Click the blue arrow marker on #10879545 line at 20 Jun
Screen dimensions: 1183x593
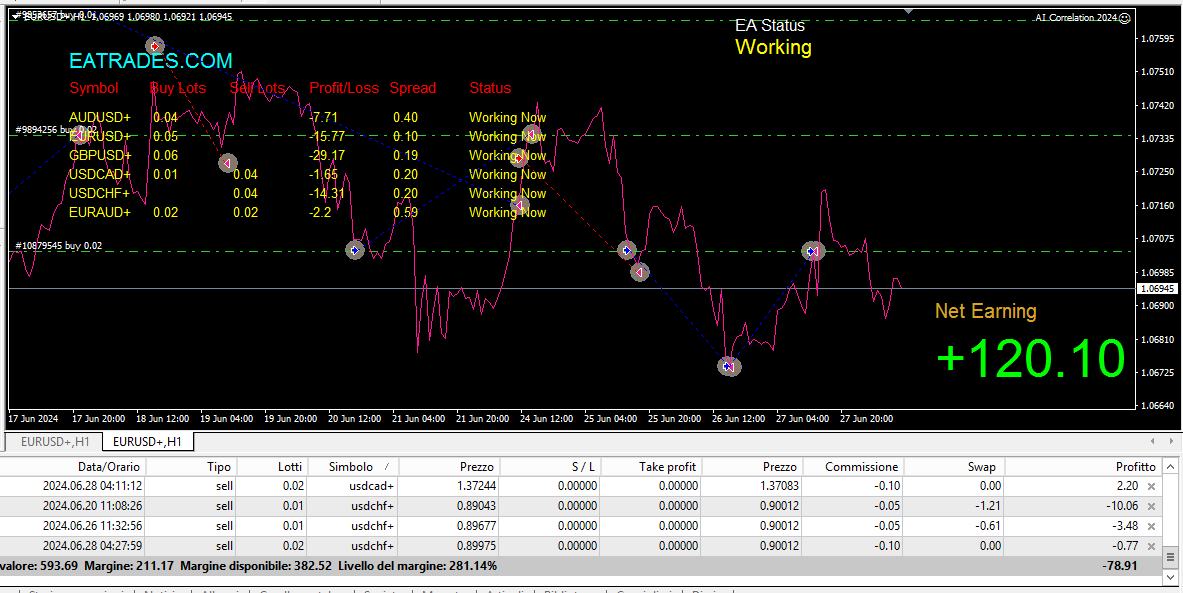pyautogui.click(x=355, y=250)
